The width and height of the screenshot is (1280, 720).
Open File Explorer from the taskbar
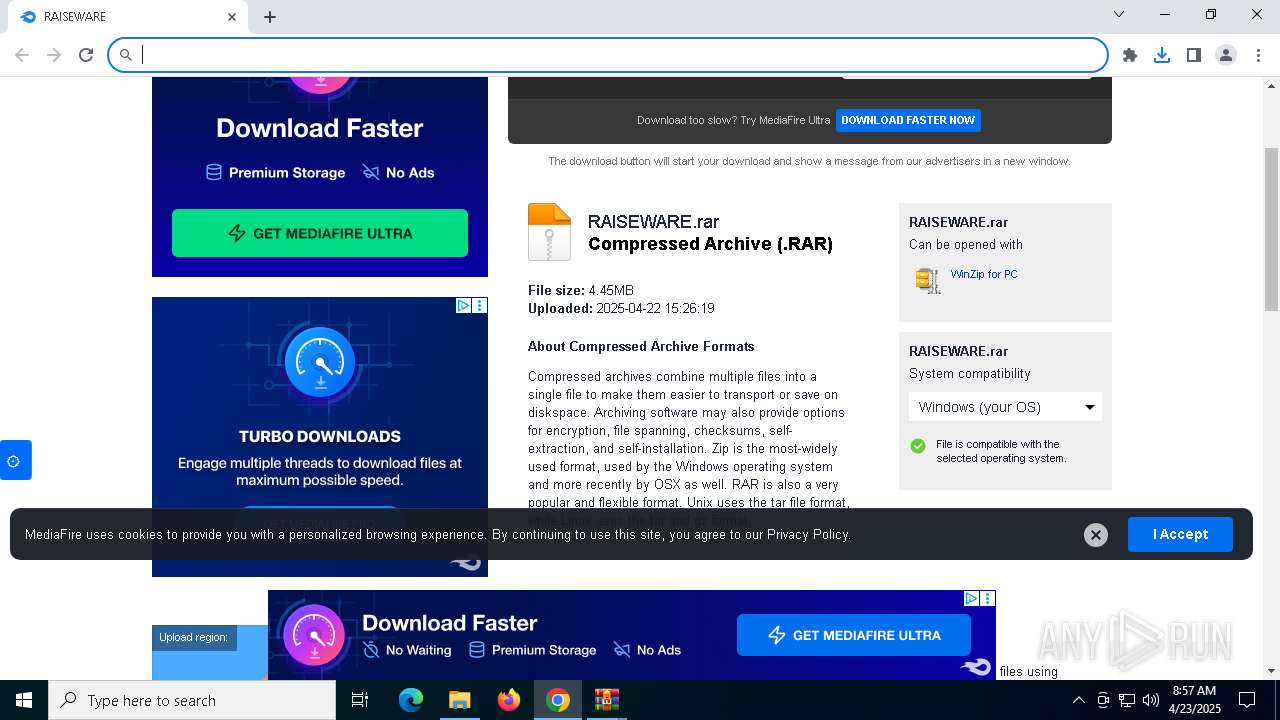click(460, 700)
